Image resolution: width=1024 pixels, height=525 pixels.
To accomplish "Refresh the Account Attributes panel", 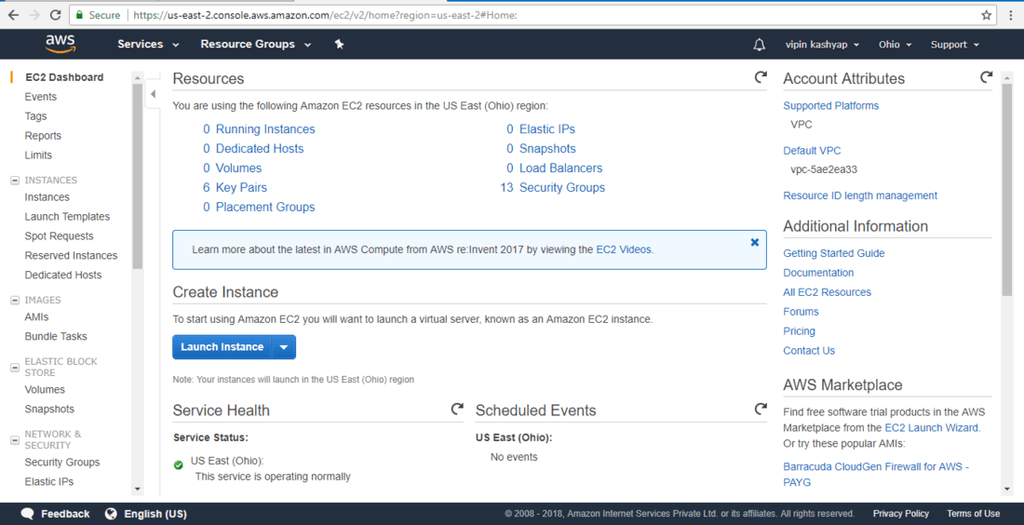I will click(986, 77).
